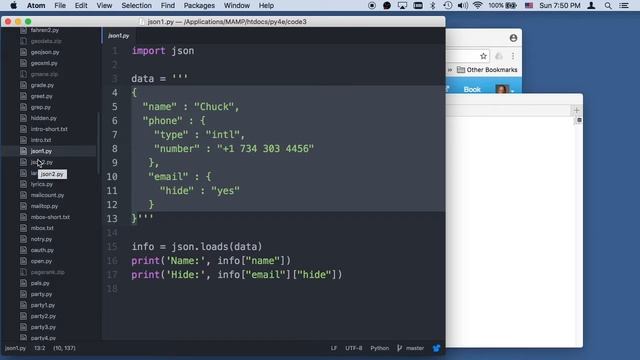Click the Book link in browser page
Viewport: 640px width, 360px height.
tap(472, 89)
